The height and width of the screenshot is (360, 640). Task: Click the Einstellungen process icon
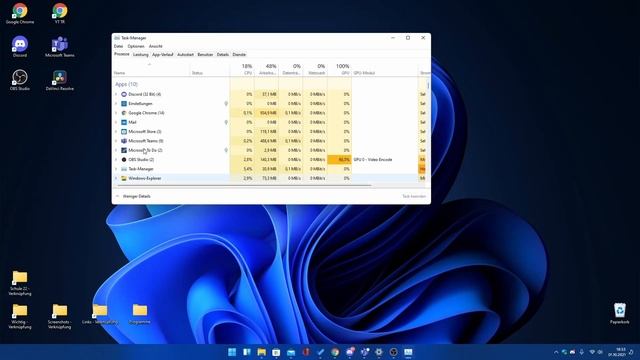coord(124,104)
